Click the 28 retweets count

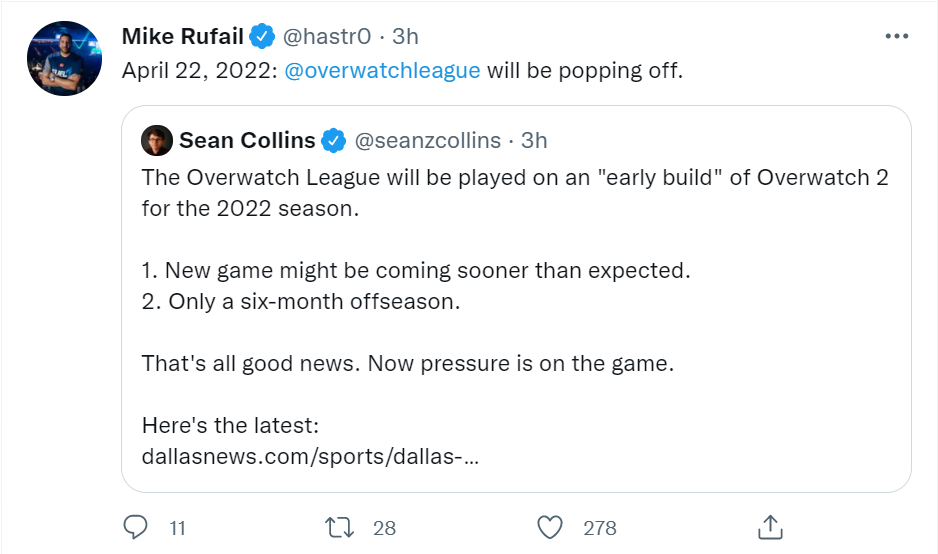385,527
